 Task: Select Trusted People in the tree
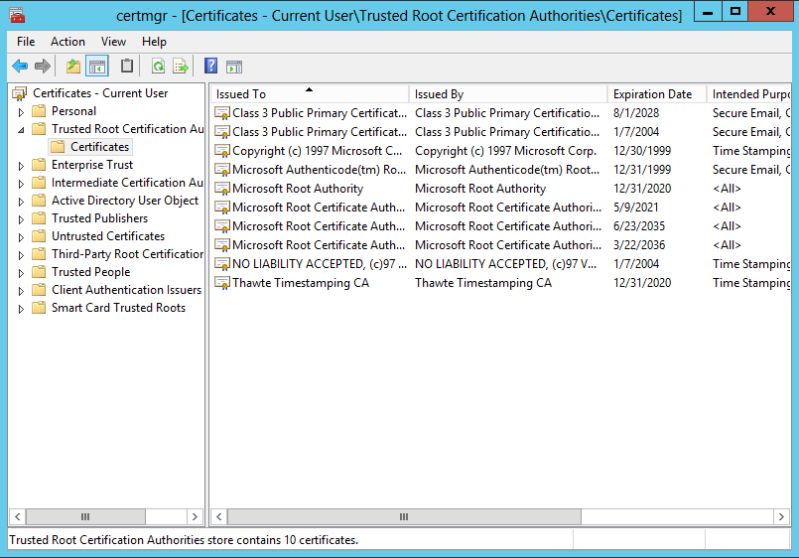(x=91, y=272)
